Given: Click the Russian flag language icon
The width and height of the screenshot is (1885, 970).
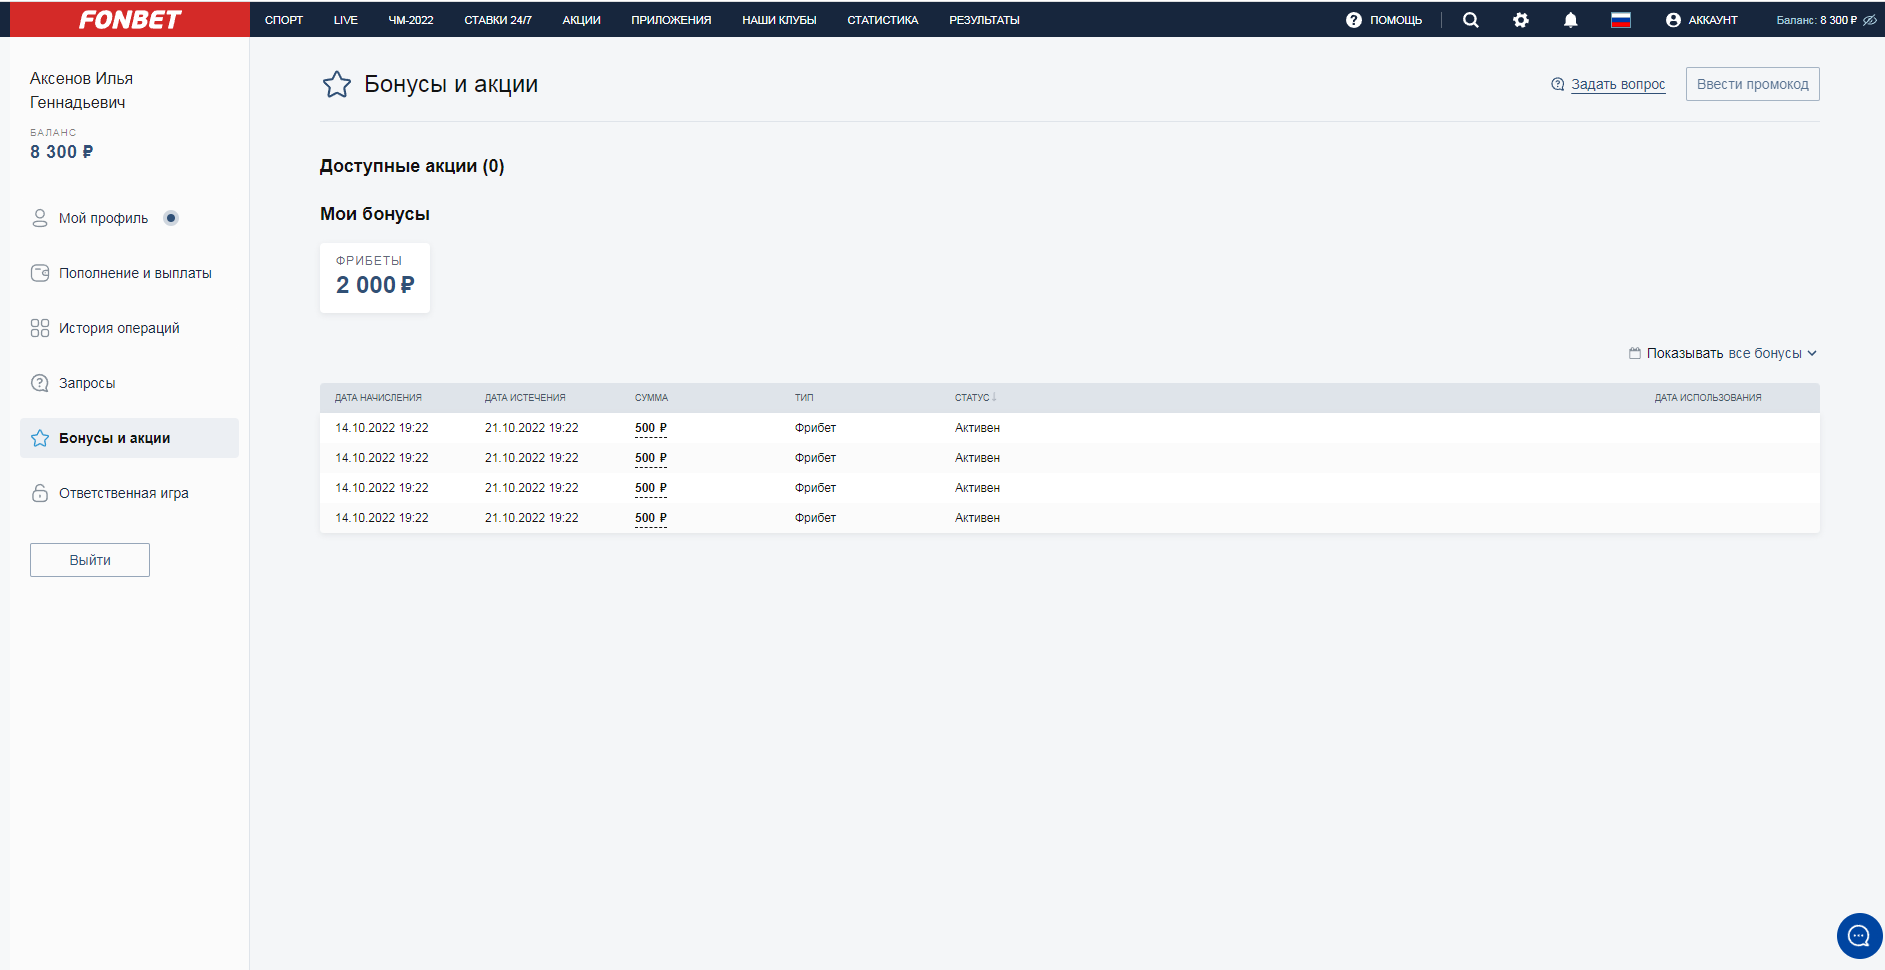Looking at the screenshot, I should (1620, 20).
